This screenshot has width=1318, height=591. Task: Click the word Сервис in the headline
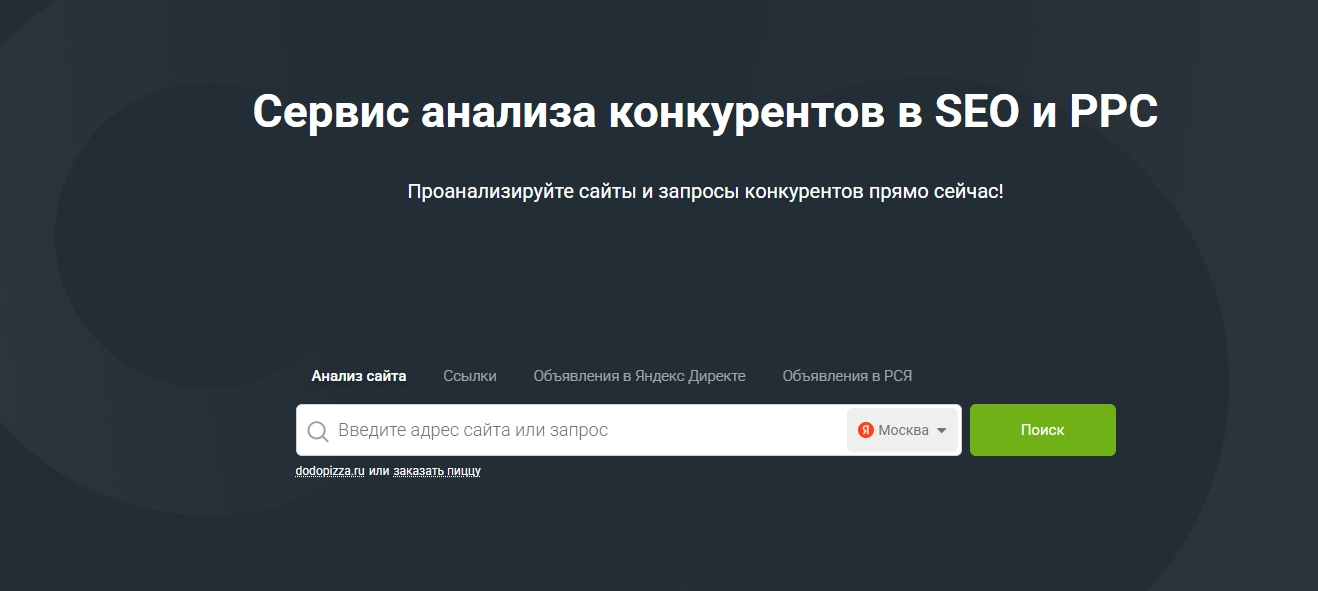pos(330,112)
